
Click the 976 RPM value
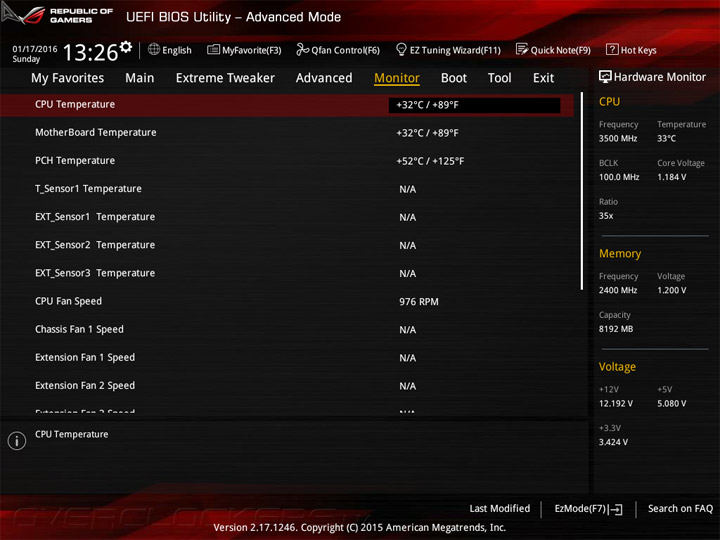[x=419, y=302]
